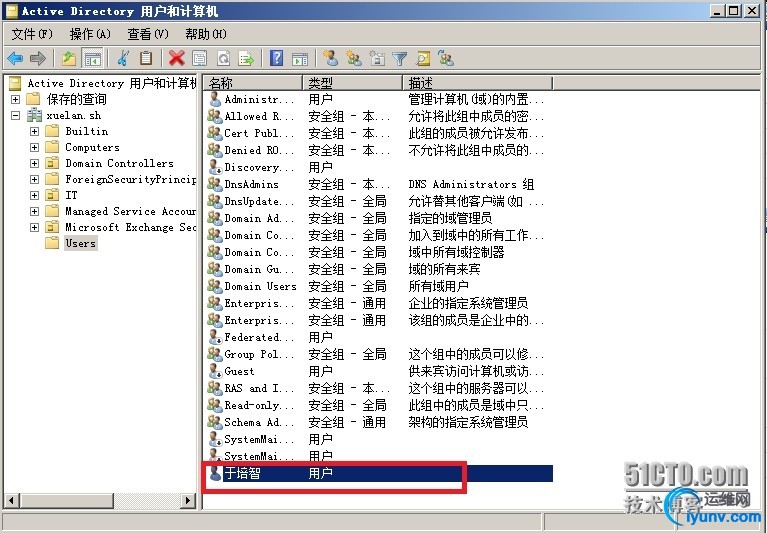This screenshot has height=533, width=767.
Task: Select the Discovery... user row
Action: click(x=378, y=167)
